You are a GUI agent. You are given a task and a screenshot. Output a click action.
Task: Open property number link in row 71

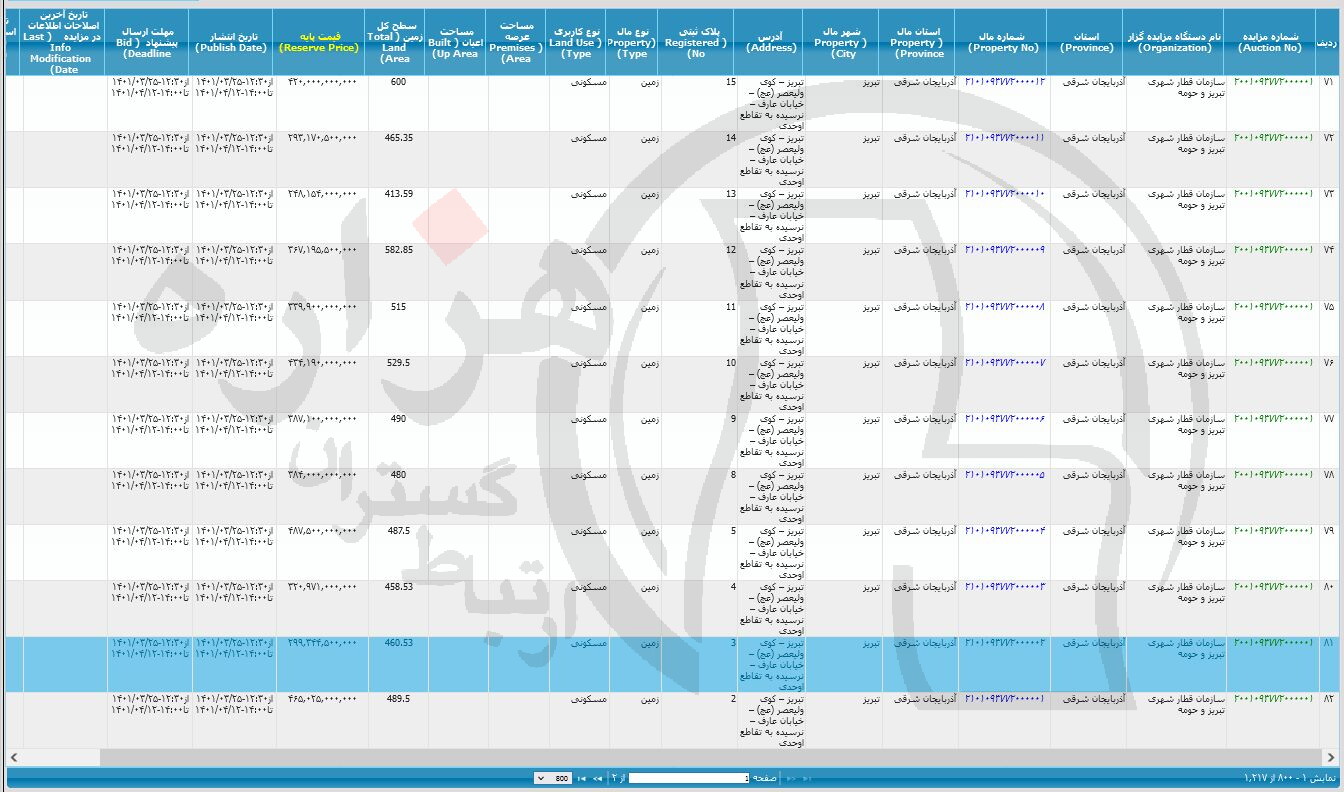point(1004,81)
